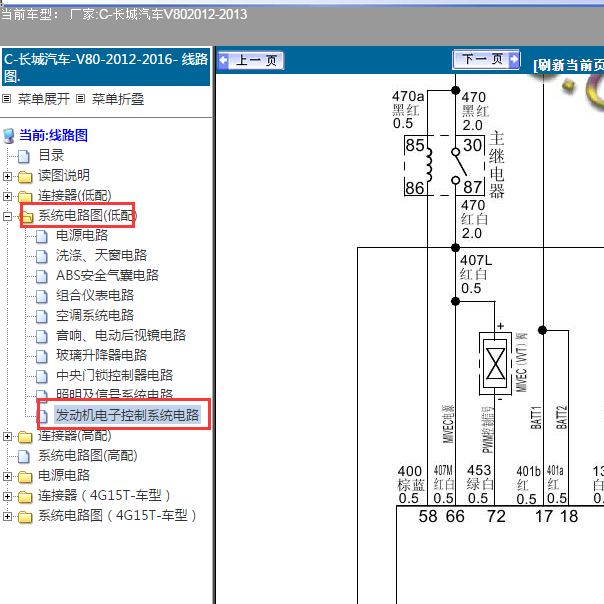Expand 连接器（4G15T-车型） plus toggle
Screen dimensions: 604x604
click(x=7, y=497)
